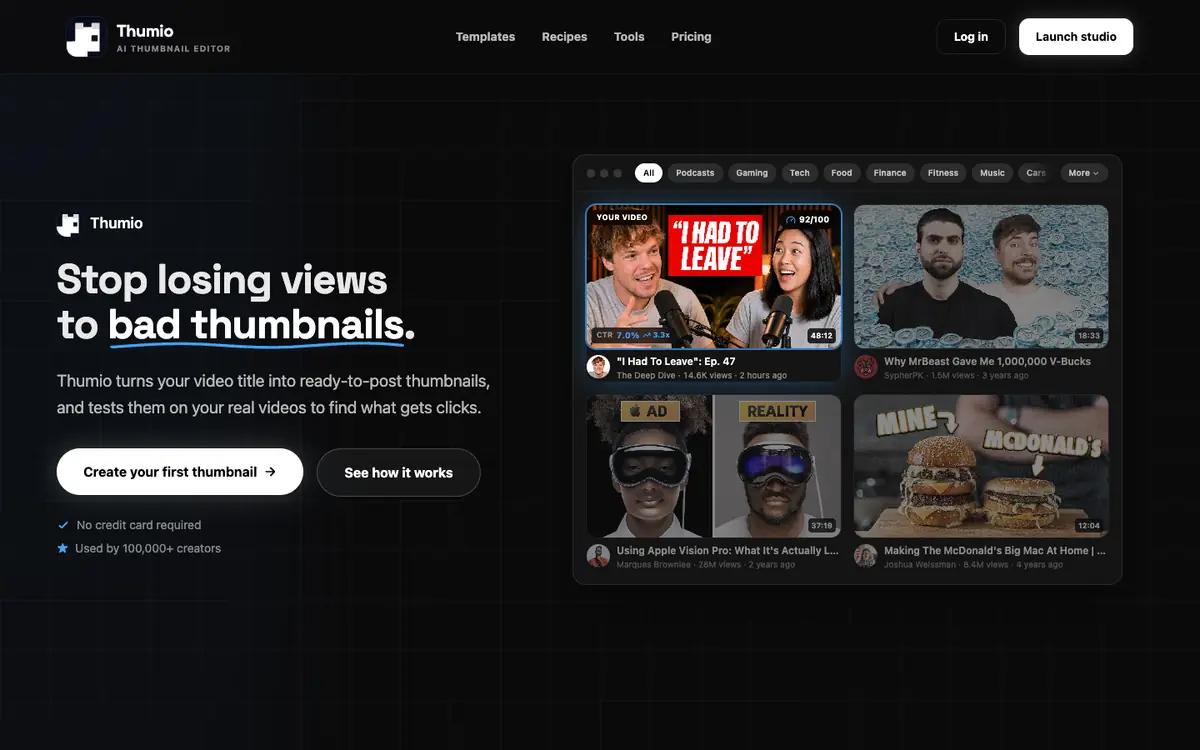Pick the Music category chip
This screenshot has width=1200, height=750.
click(x=992, y=173)
